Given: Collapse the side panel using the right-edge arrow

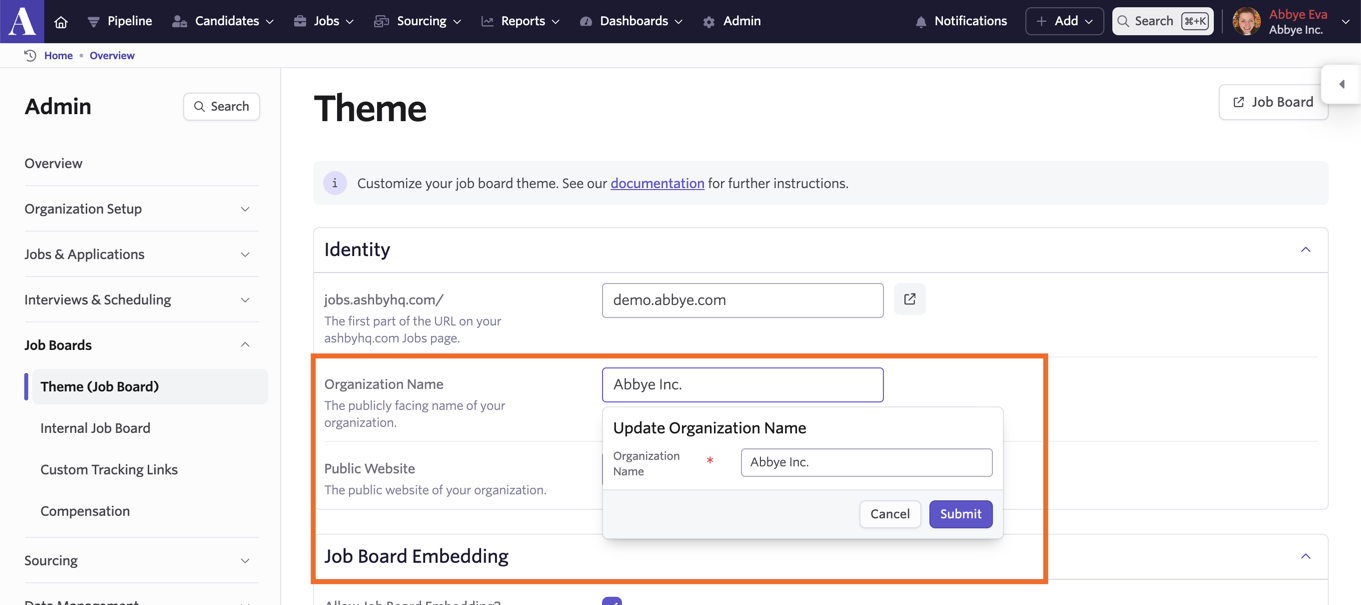Looking at the screenshot, I should click(1343, 84).
